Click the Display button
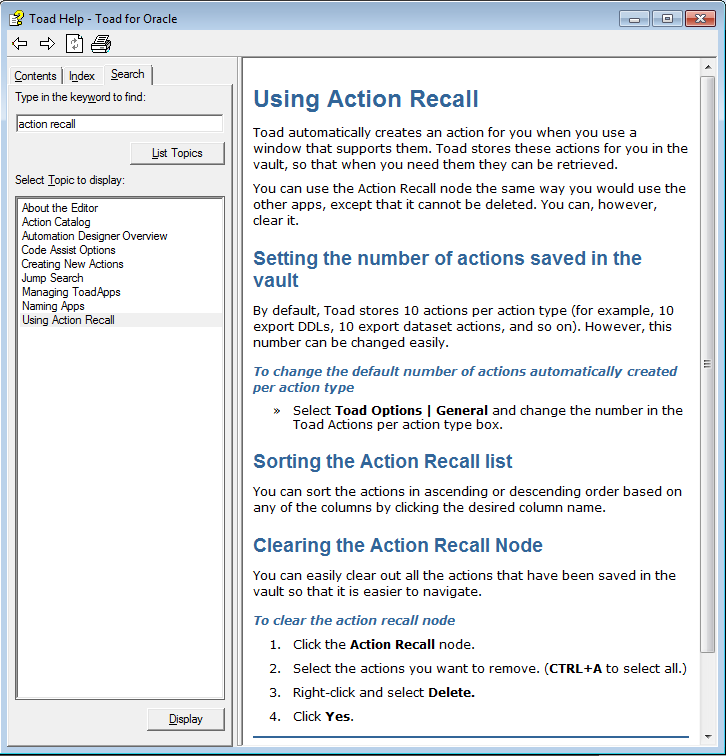 point(186,719)
